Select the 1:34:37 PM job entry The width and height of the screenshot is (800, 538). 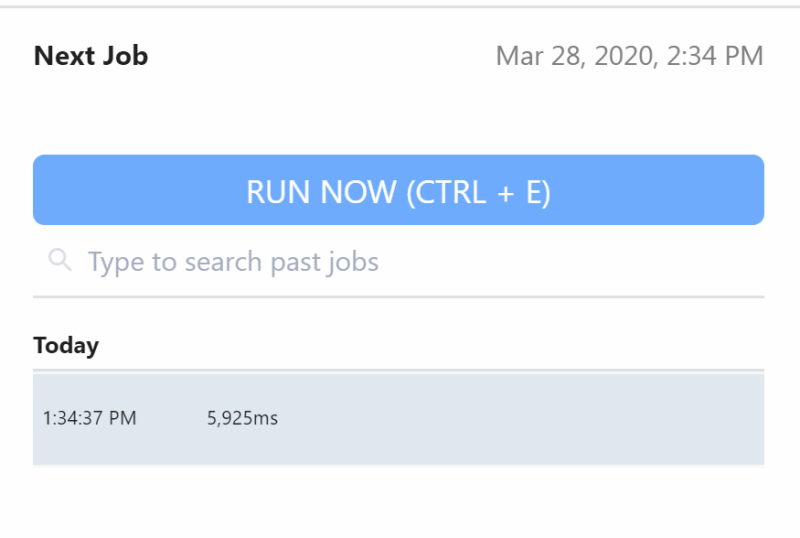tap(398, 419)
